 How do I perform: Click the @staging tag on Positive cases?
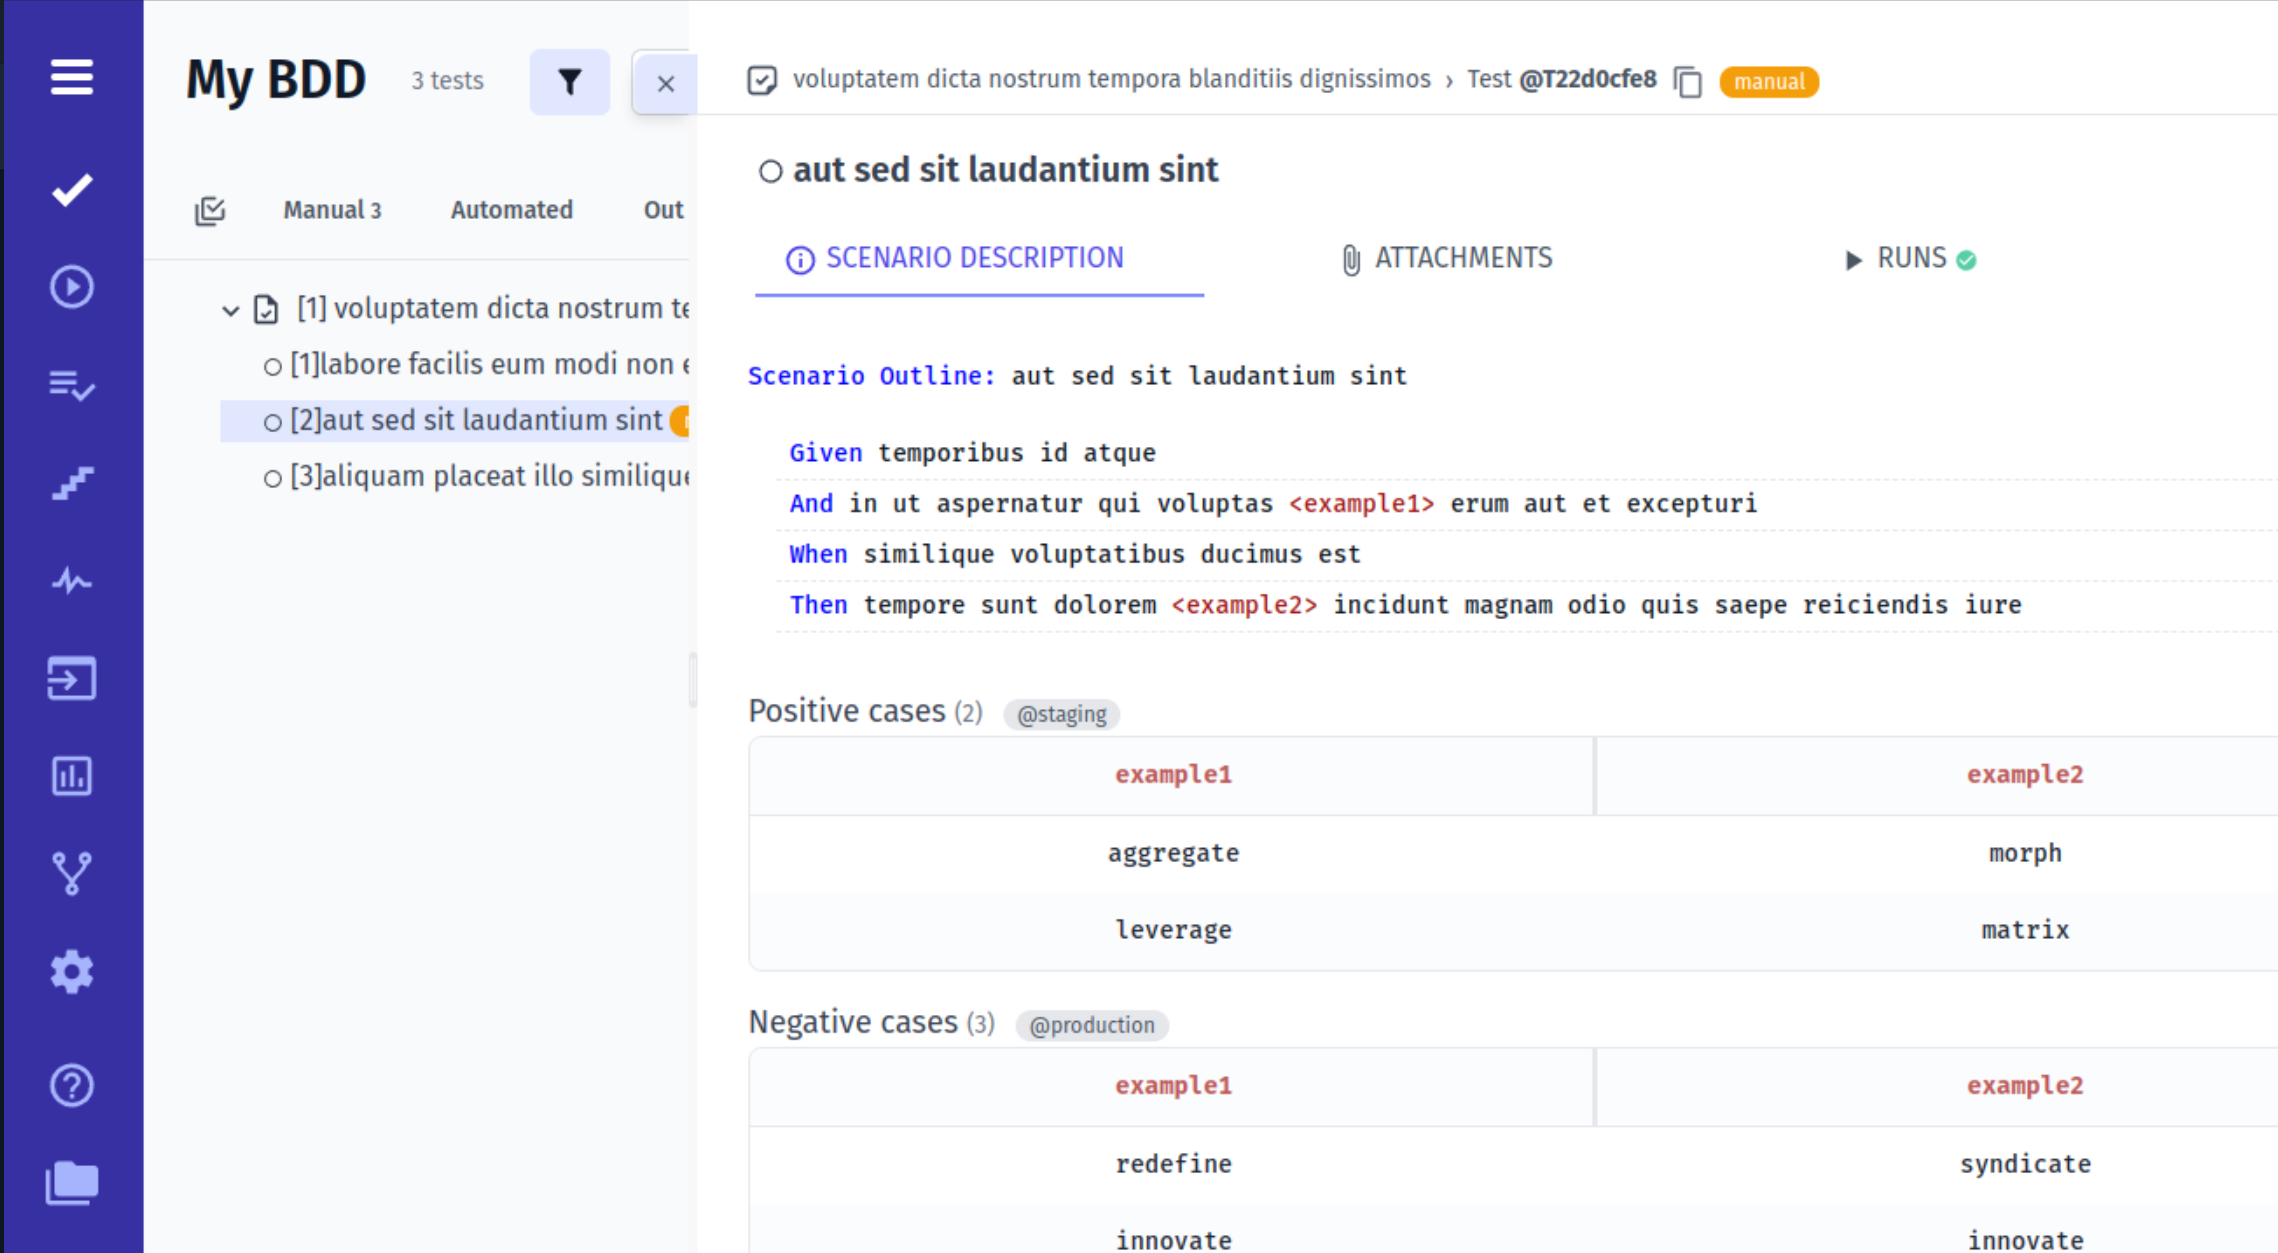pyautogui.click(x=1060, y=713)
